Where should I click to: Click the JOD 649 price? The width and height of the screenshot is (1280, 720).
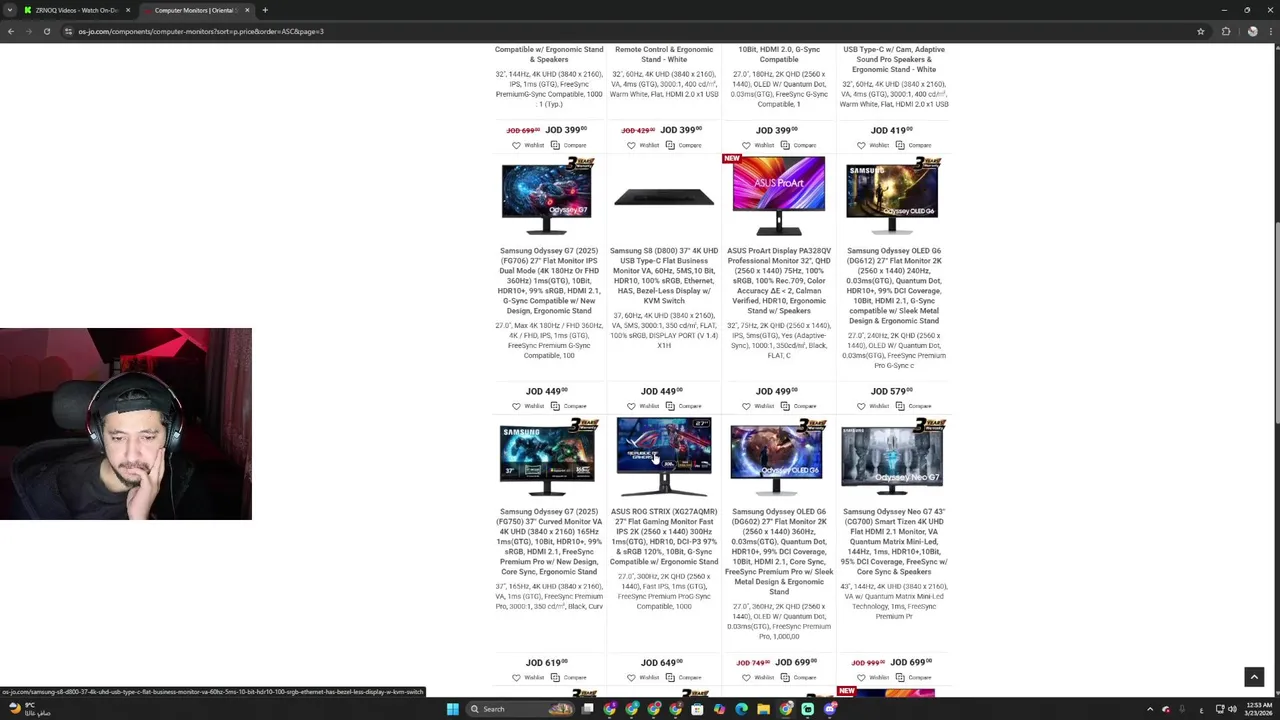click(x=662, y=663)
